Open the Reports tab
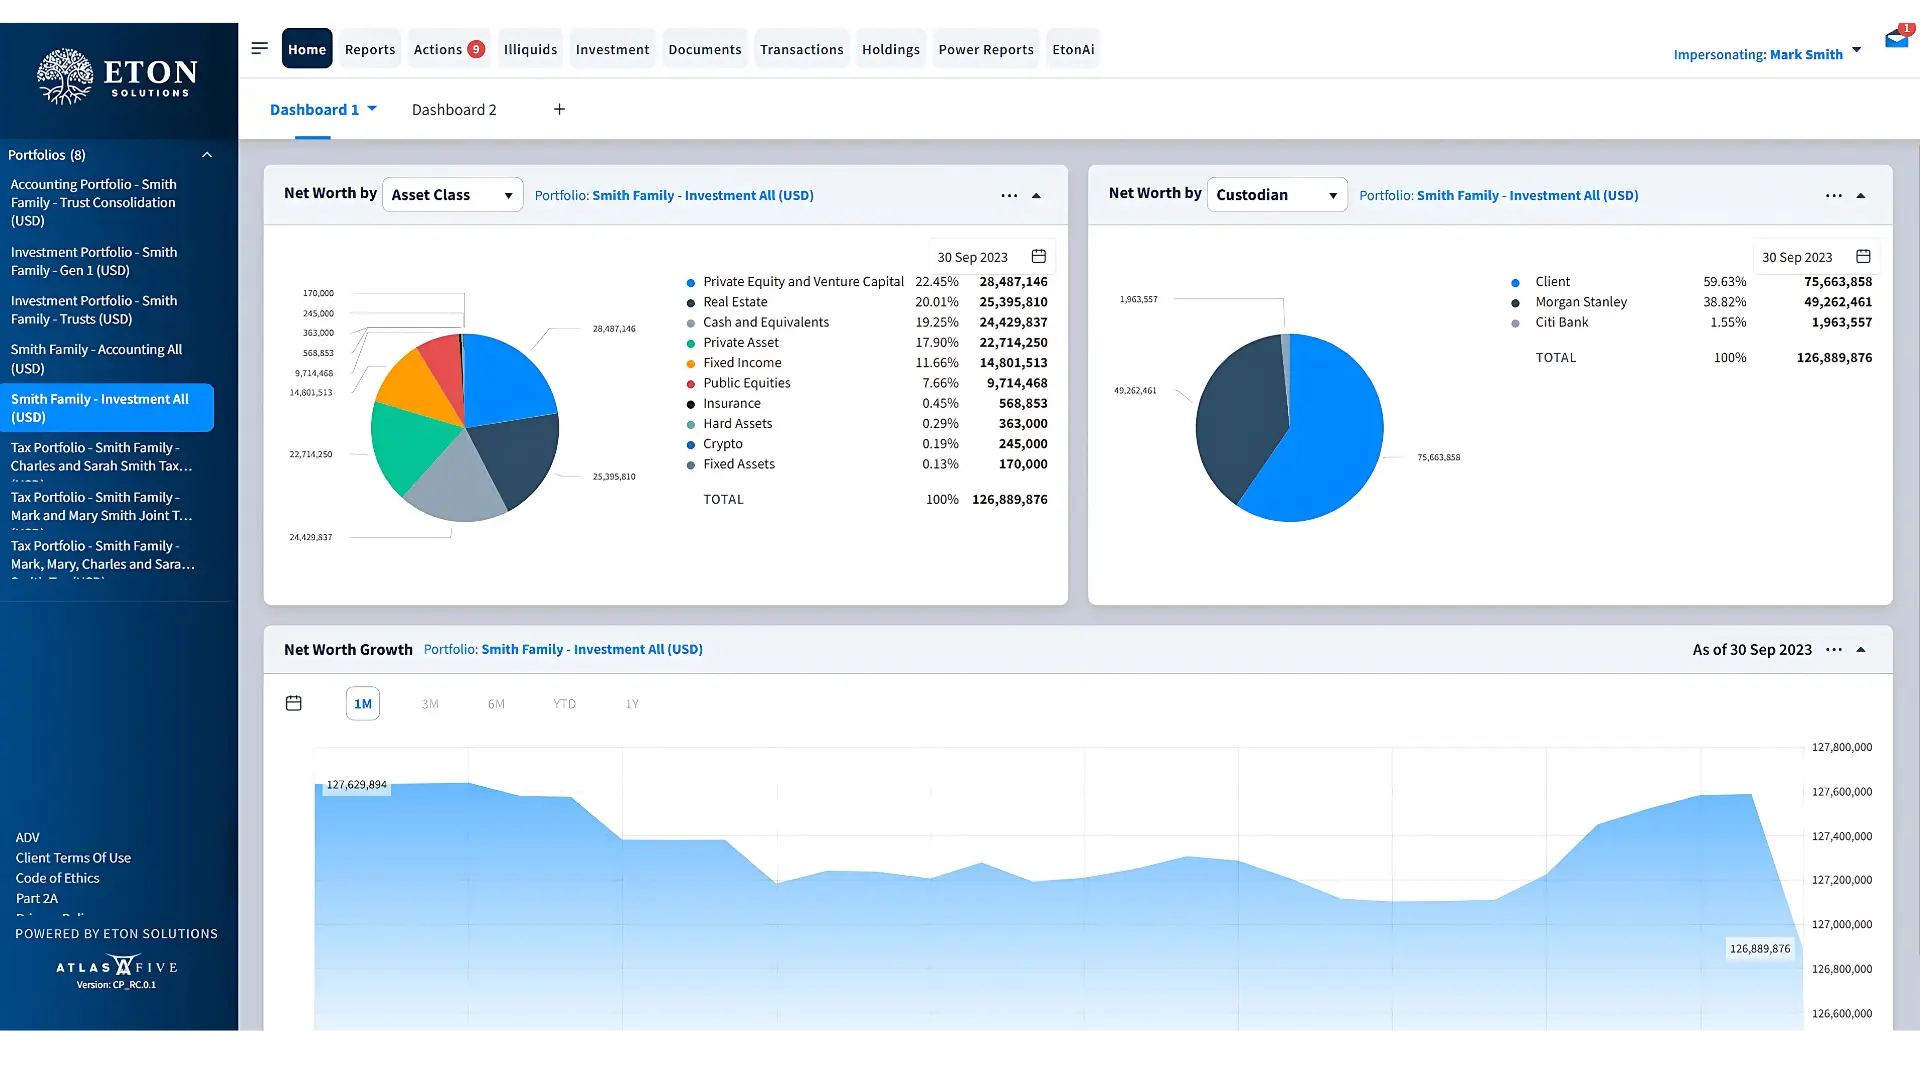This screenshot has width=1920, height=1080. tap(370, 49)
